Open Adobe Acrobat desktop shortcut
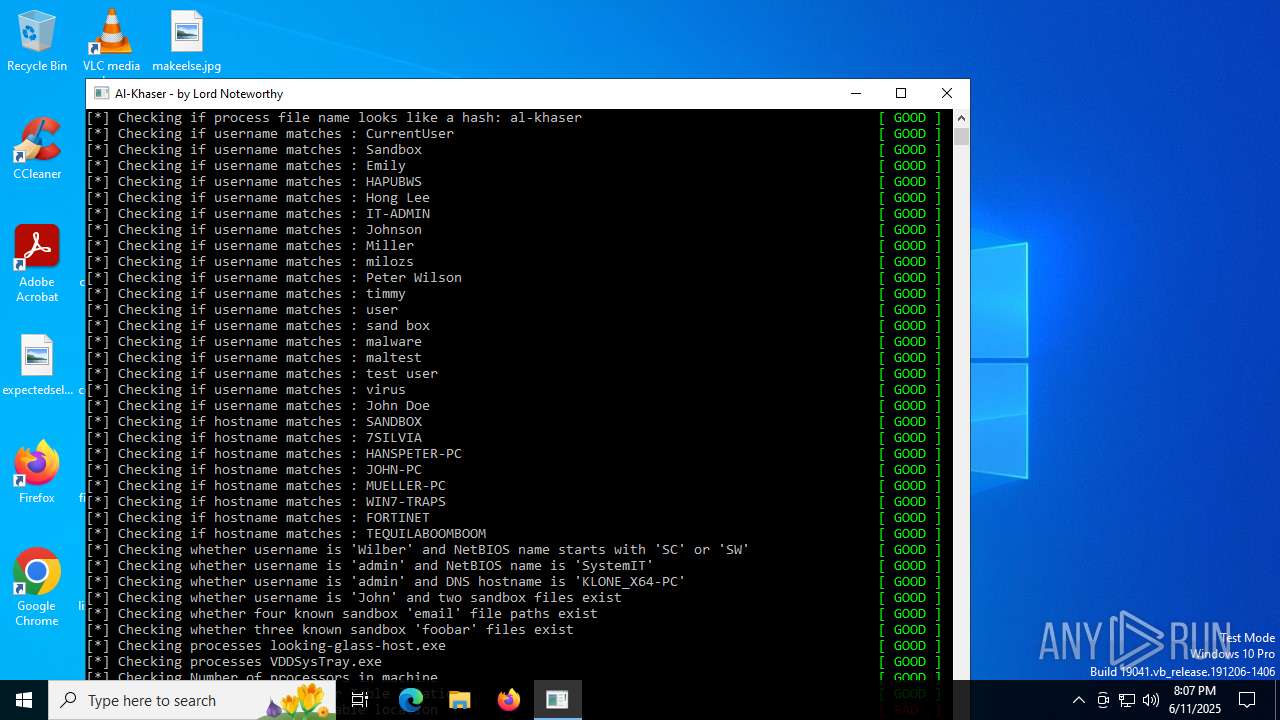1280x720 pixels. tap(37, 265)
